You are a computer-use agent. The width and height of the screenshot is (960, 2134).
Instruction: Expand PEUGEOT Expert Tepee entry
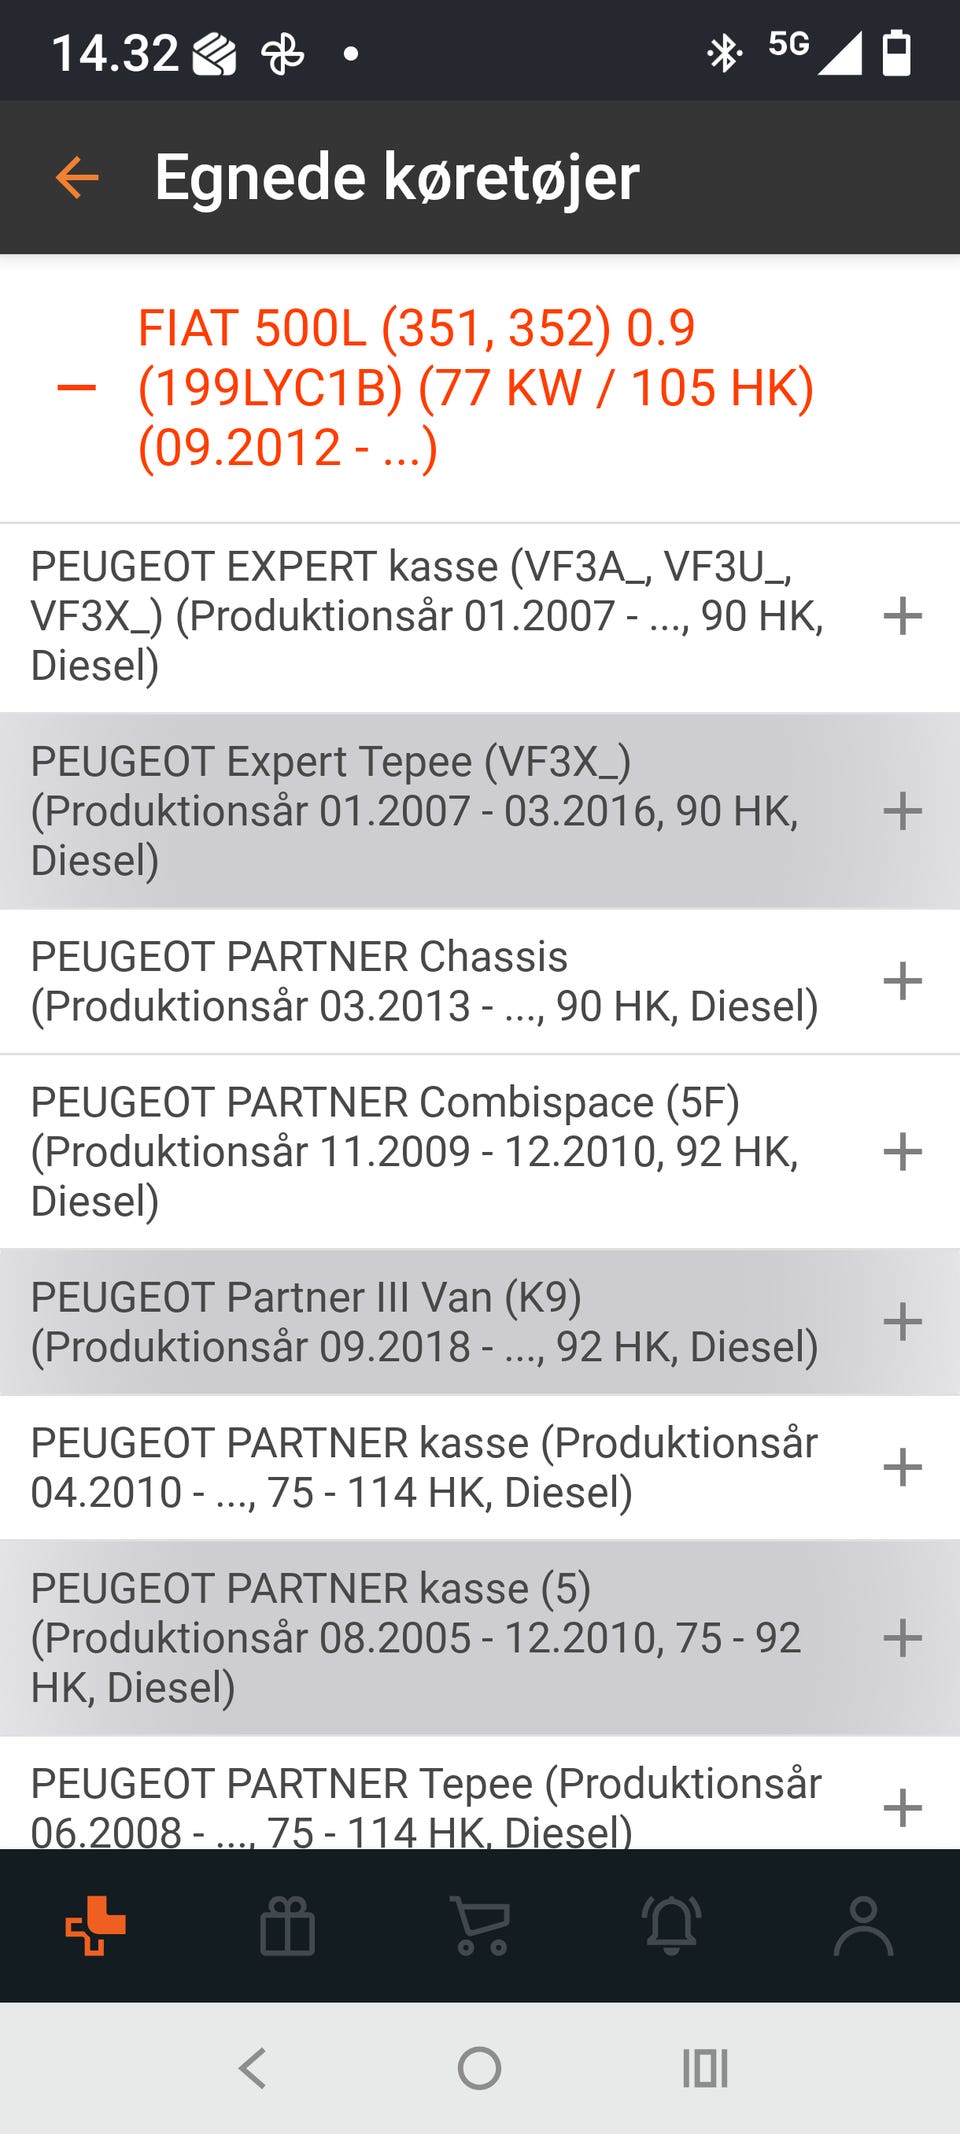[x=902, y=811]
